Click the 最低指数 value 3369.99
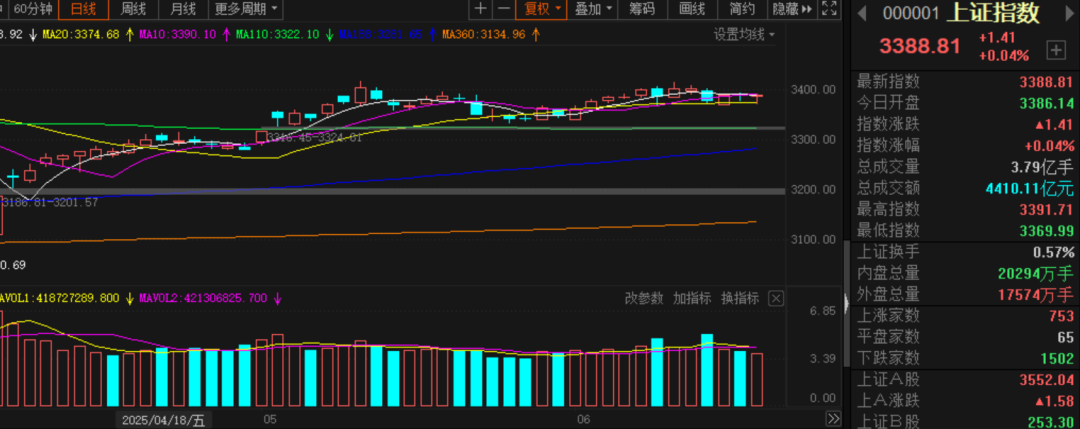The image size is (1080, 429). click(x=1046, y=230)
